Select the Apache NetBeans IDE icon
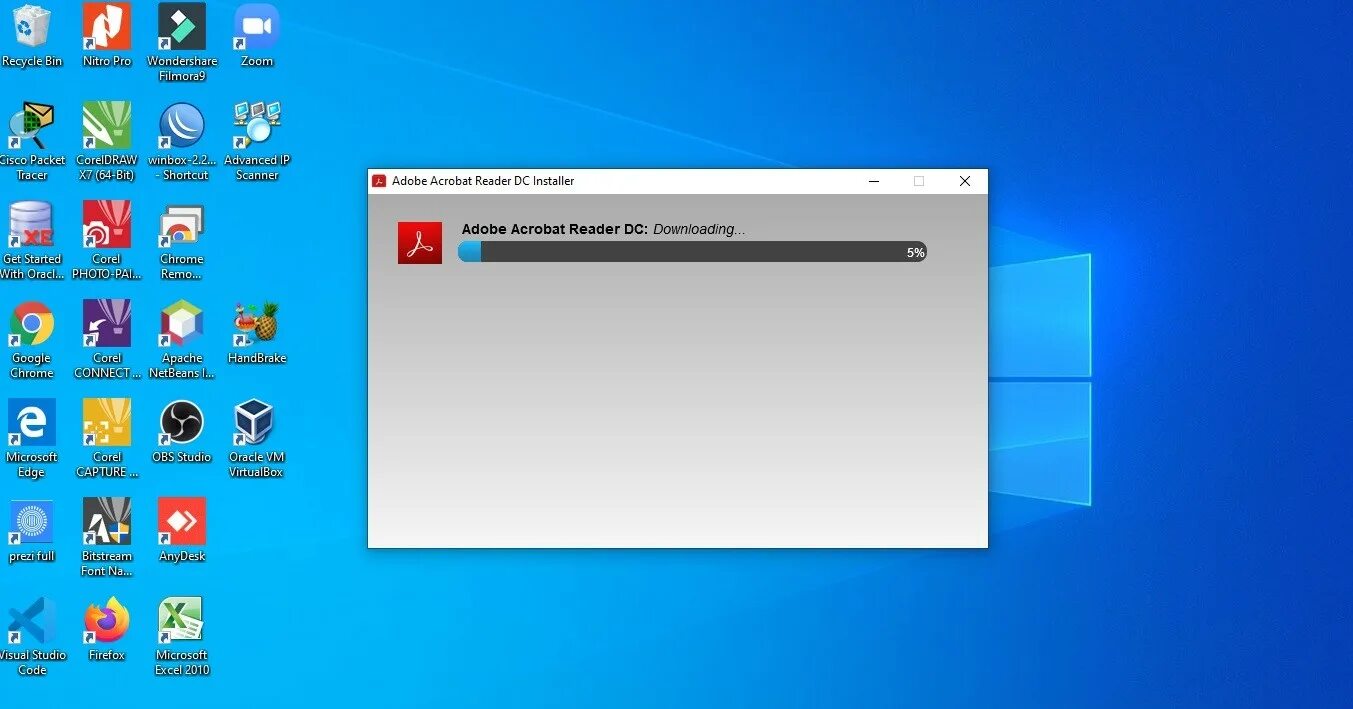Image resolution: width=1353 pixels, height=709 pixels. (x=182, y=324)
